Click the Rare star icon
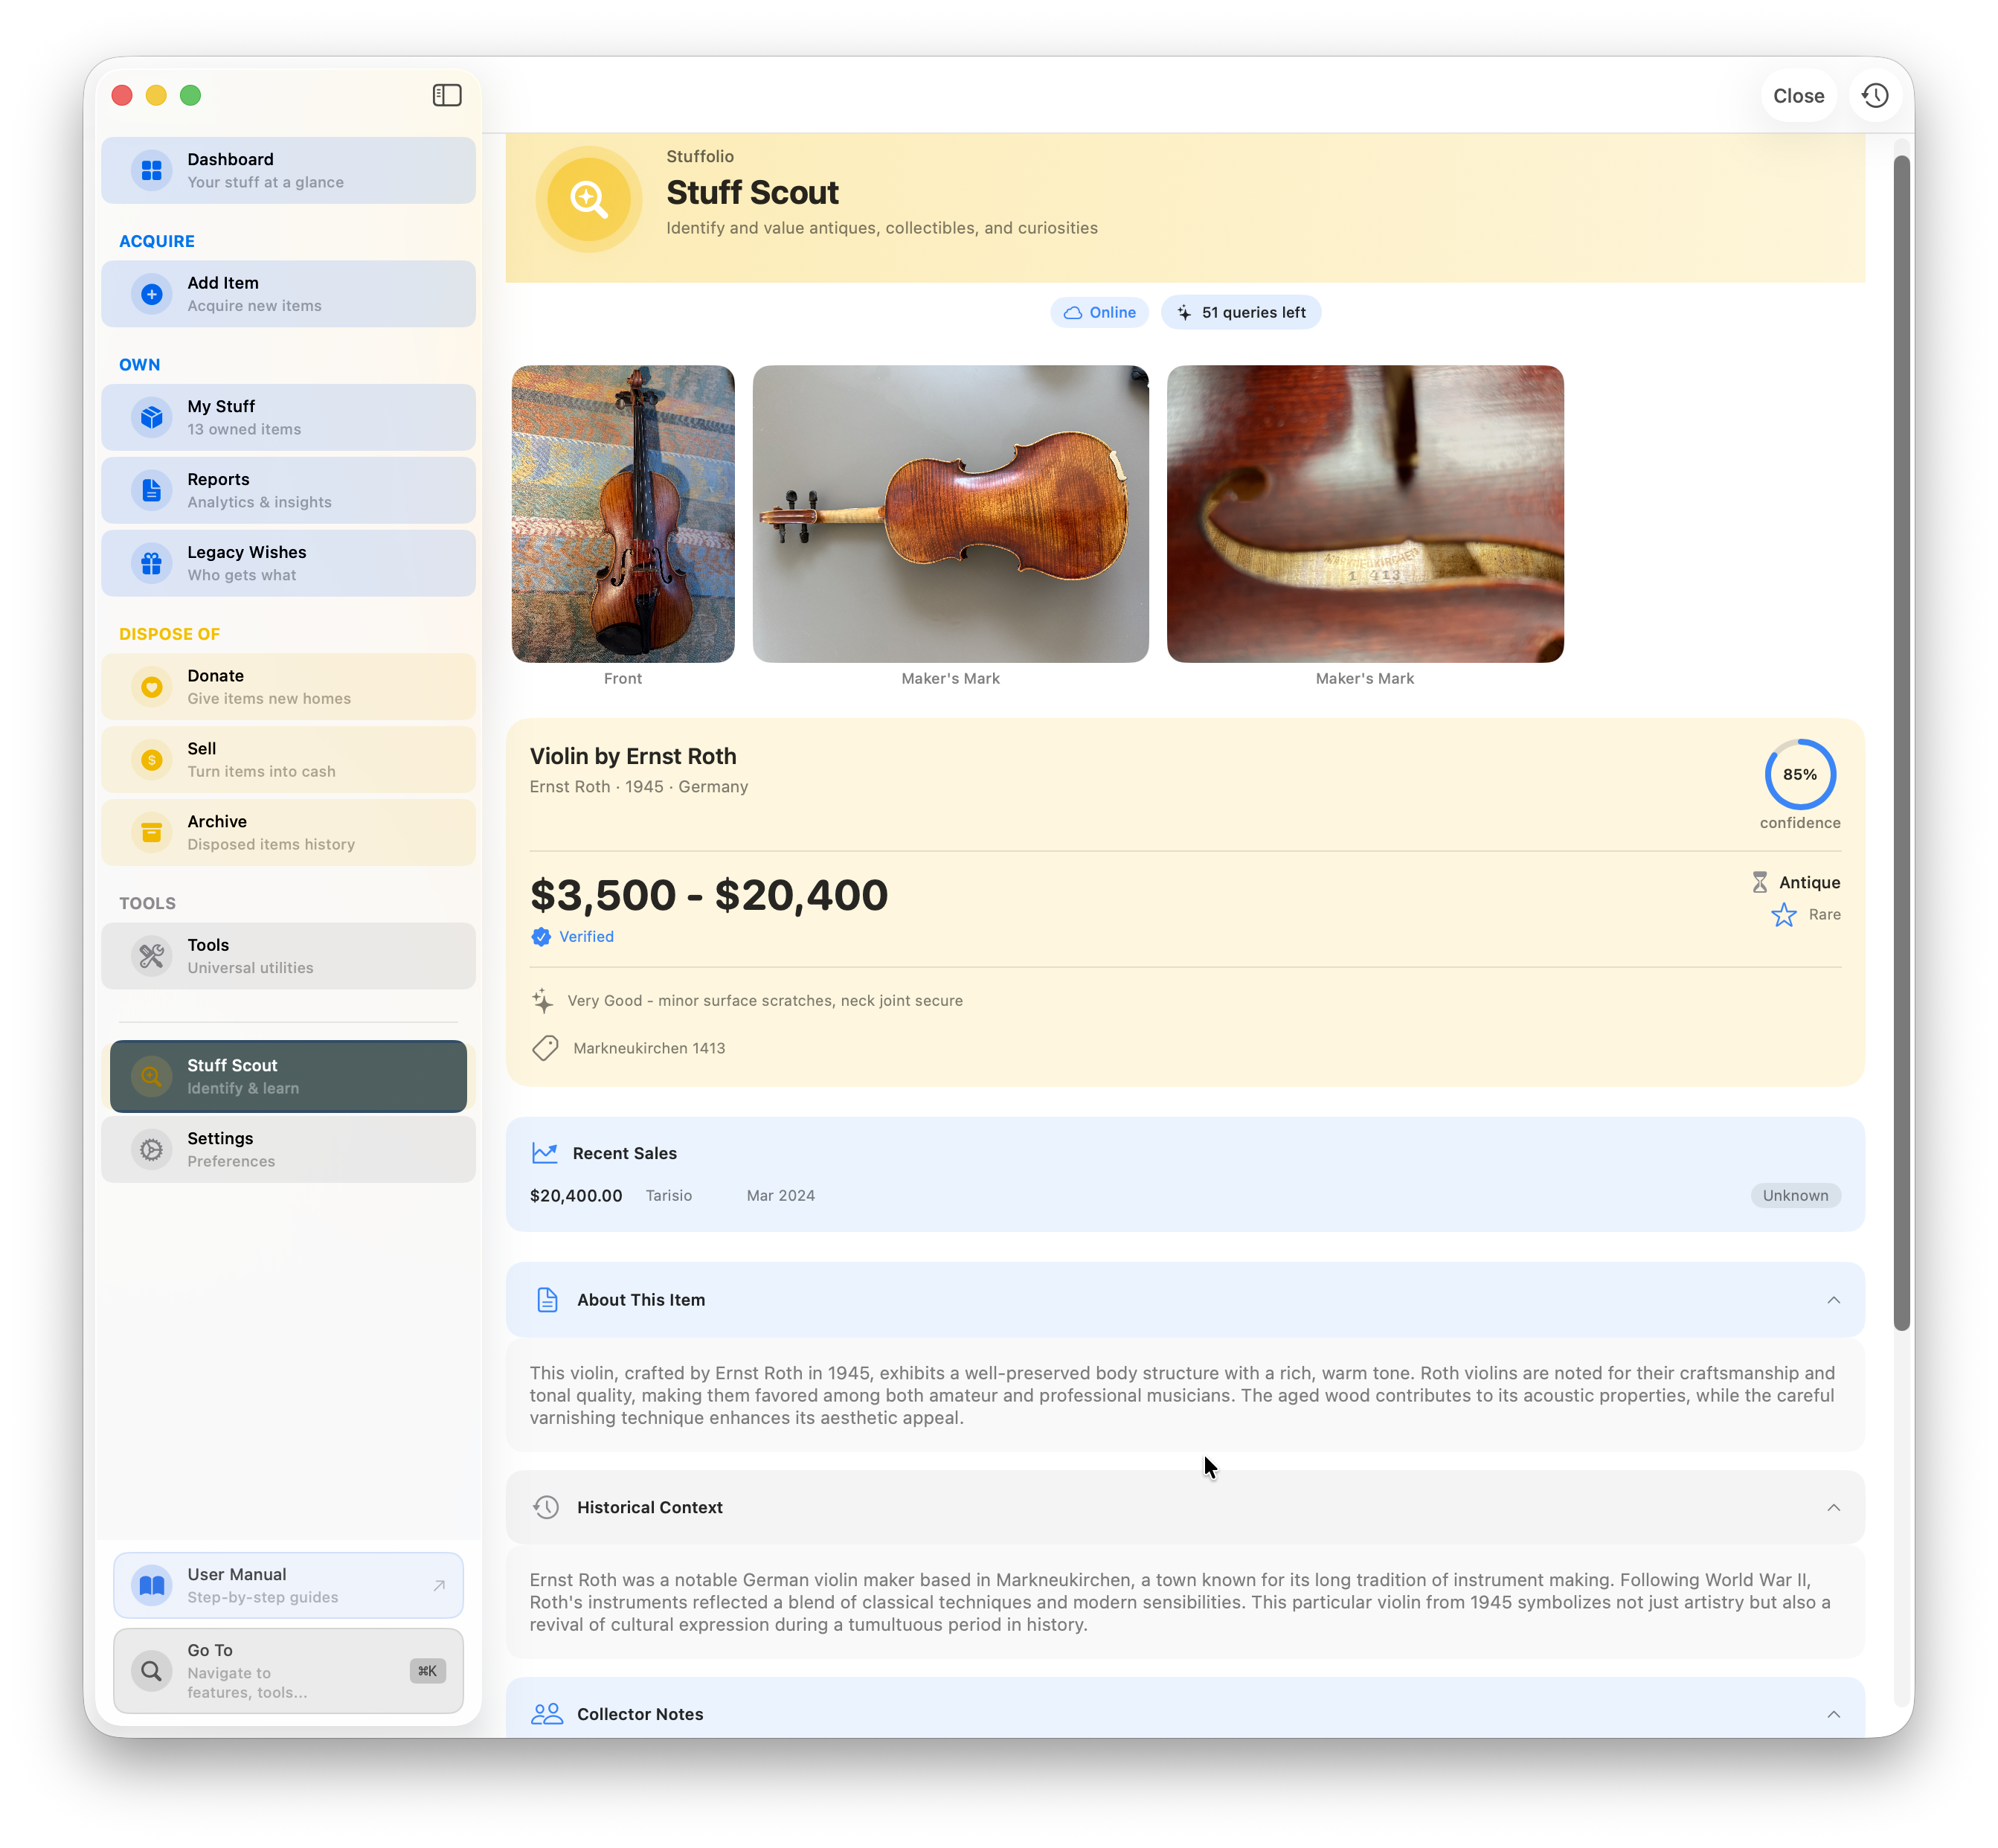 pos(1783,915)
